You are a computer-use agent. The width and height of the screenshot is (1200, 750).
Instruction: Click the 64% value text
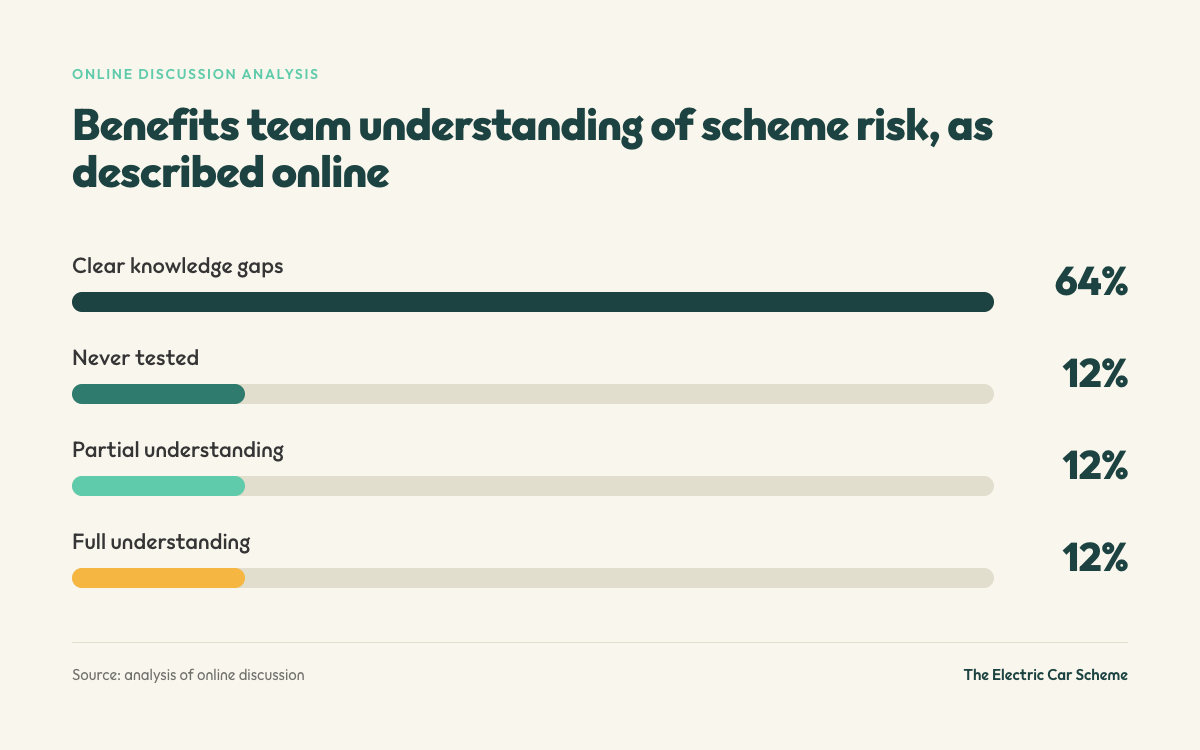[1091, 283]
